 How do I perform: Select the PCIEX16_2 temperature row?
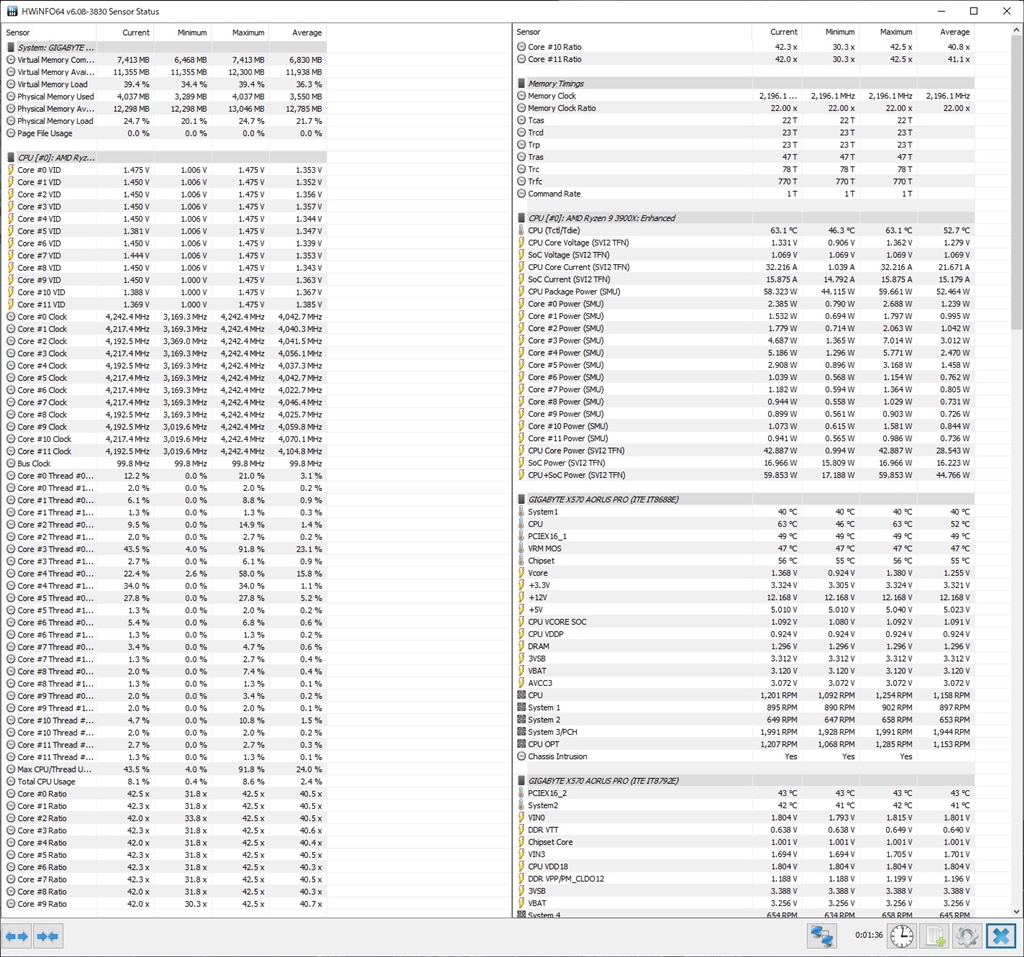(x=744, y=793)
